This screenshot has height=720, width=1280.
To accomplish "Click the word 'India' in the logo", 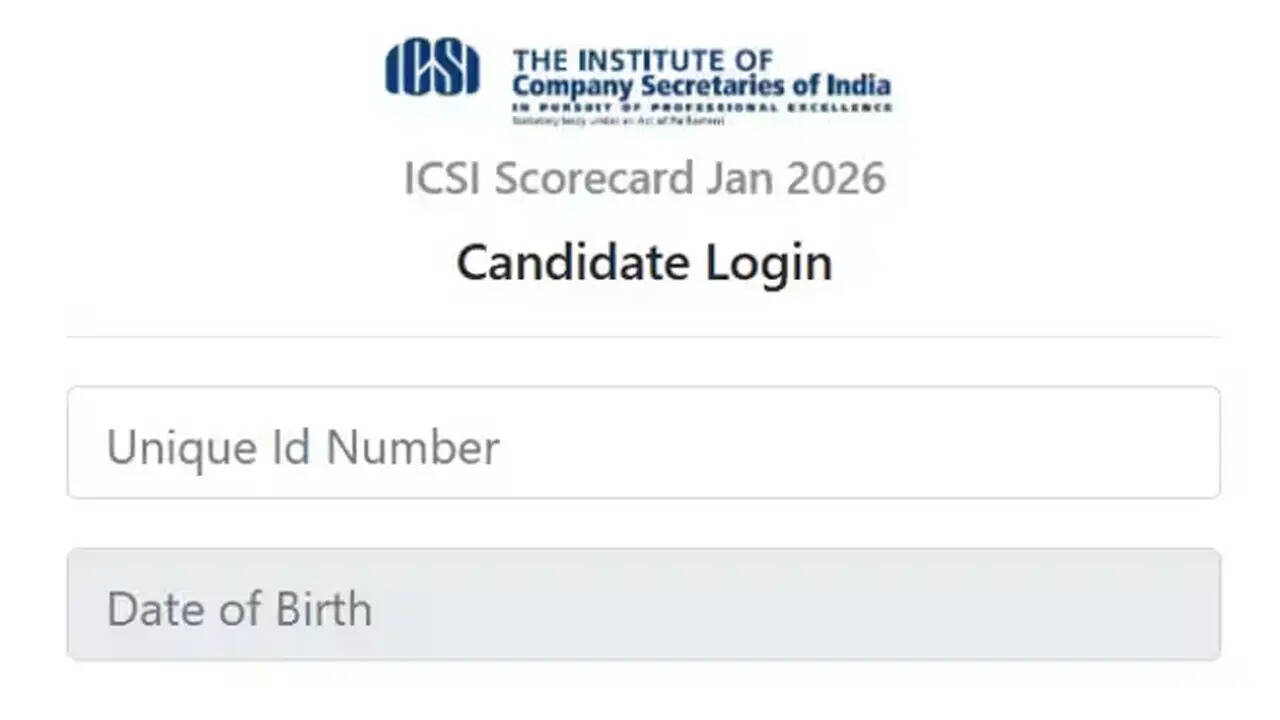I will pyautogui.click(x=855, y=86).
